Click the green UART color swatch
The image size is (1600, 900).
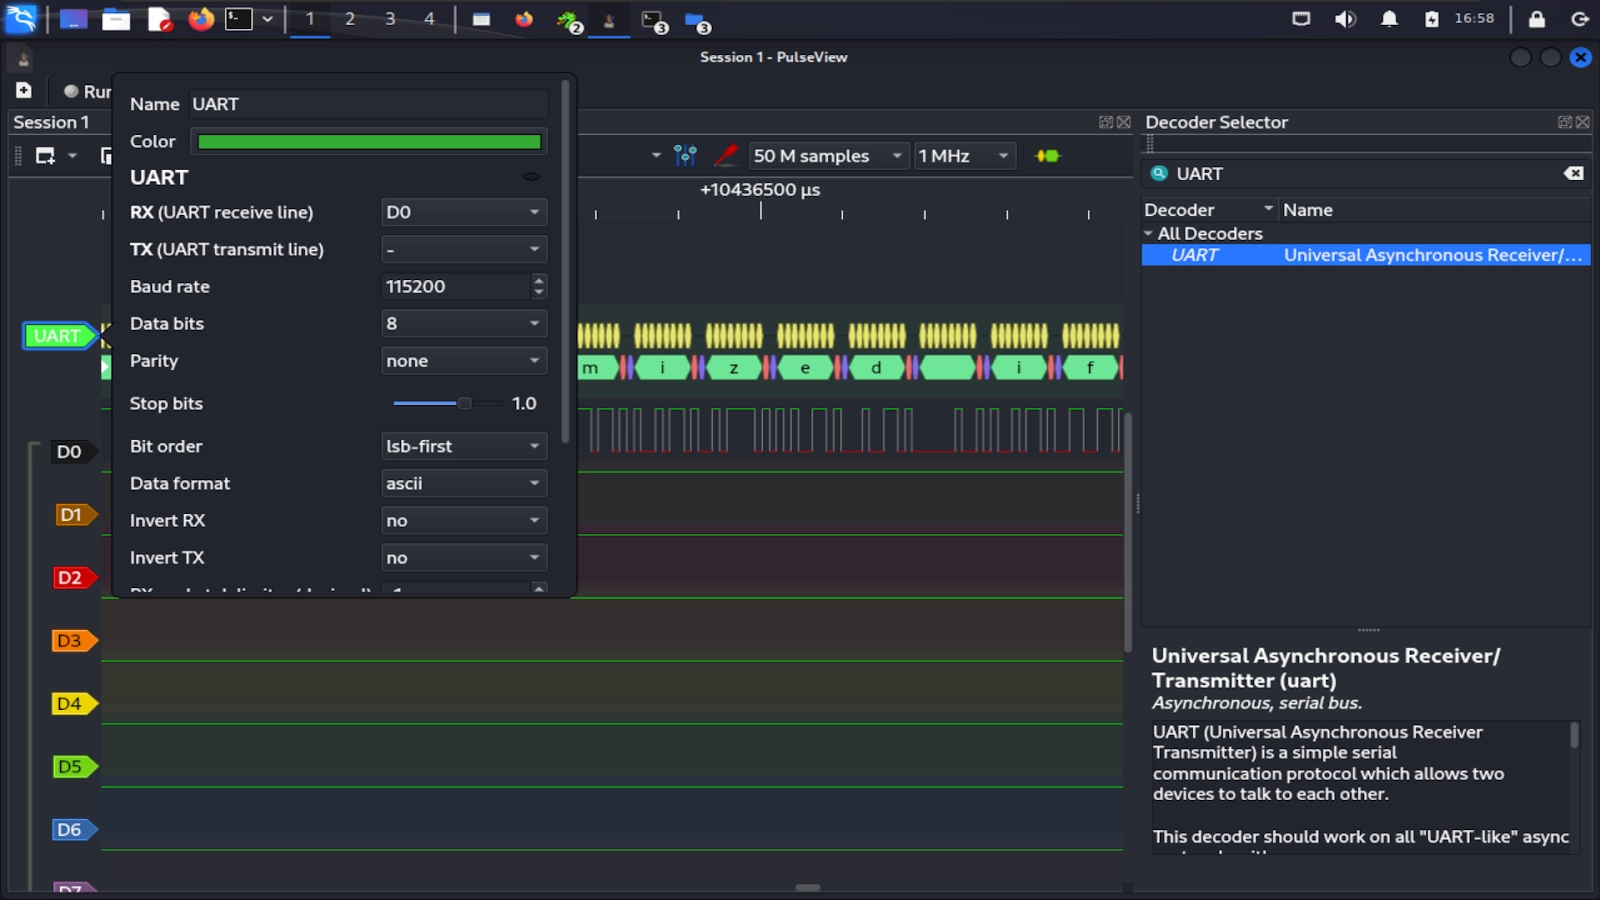pos(368,141)
